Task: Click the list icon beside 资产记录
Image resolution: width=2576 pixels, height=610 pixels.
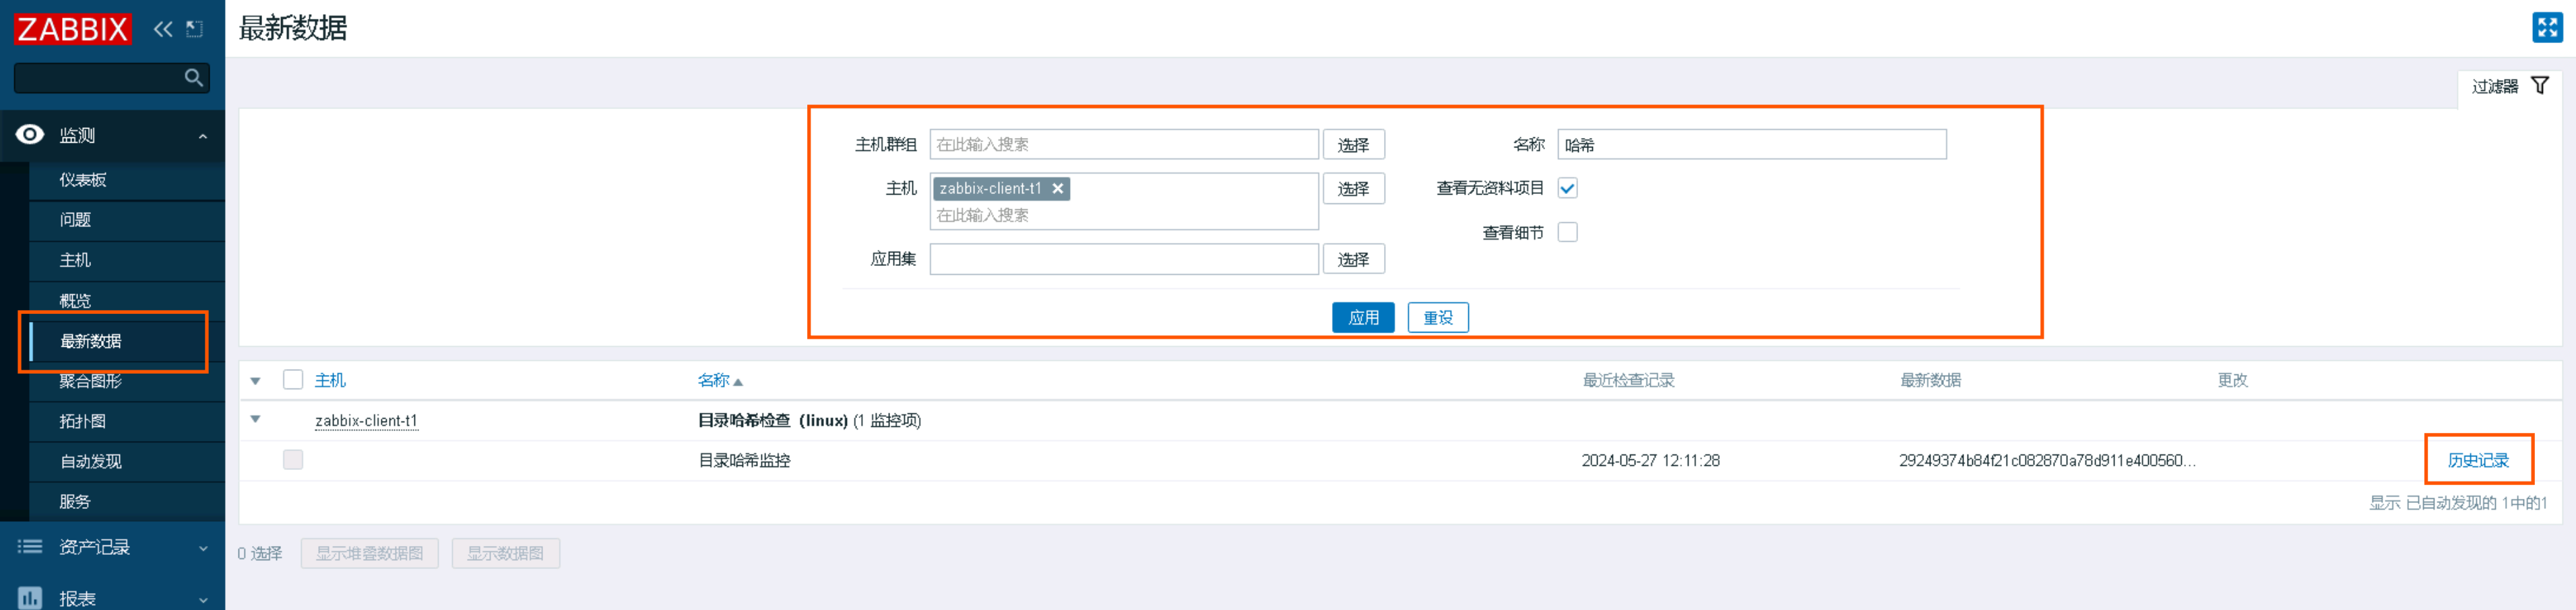Action: point(30,546)
